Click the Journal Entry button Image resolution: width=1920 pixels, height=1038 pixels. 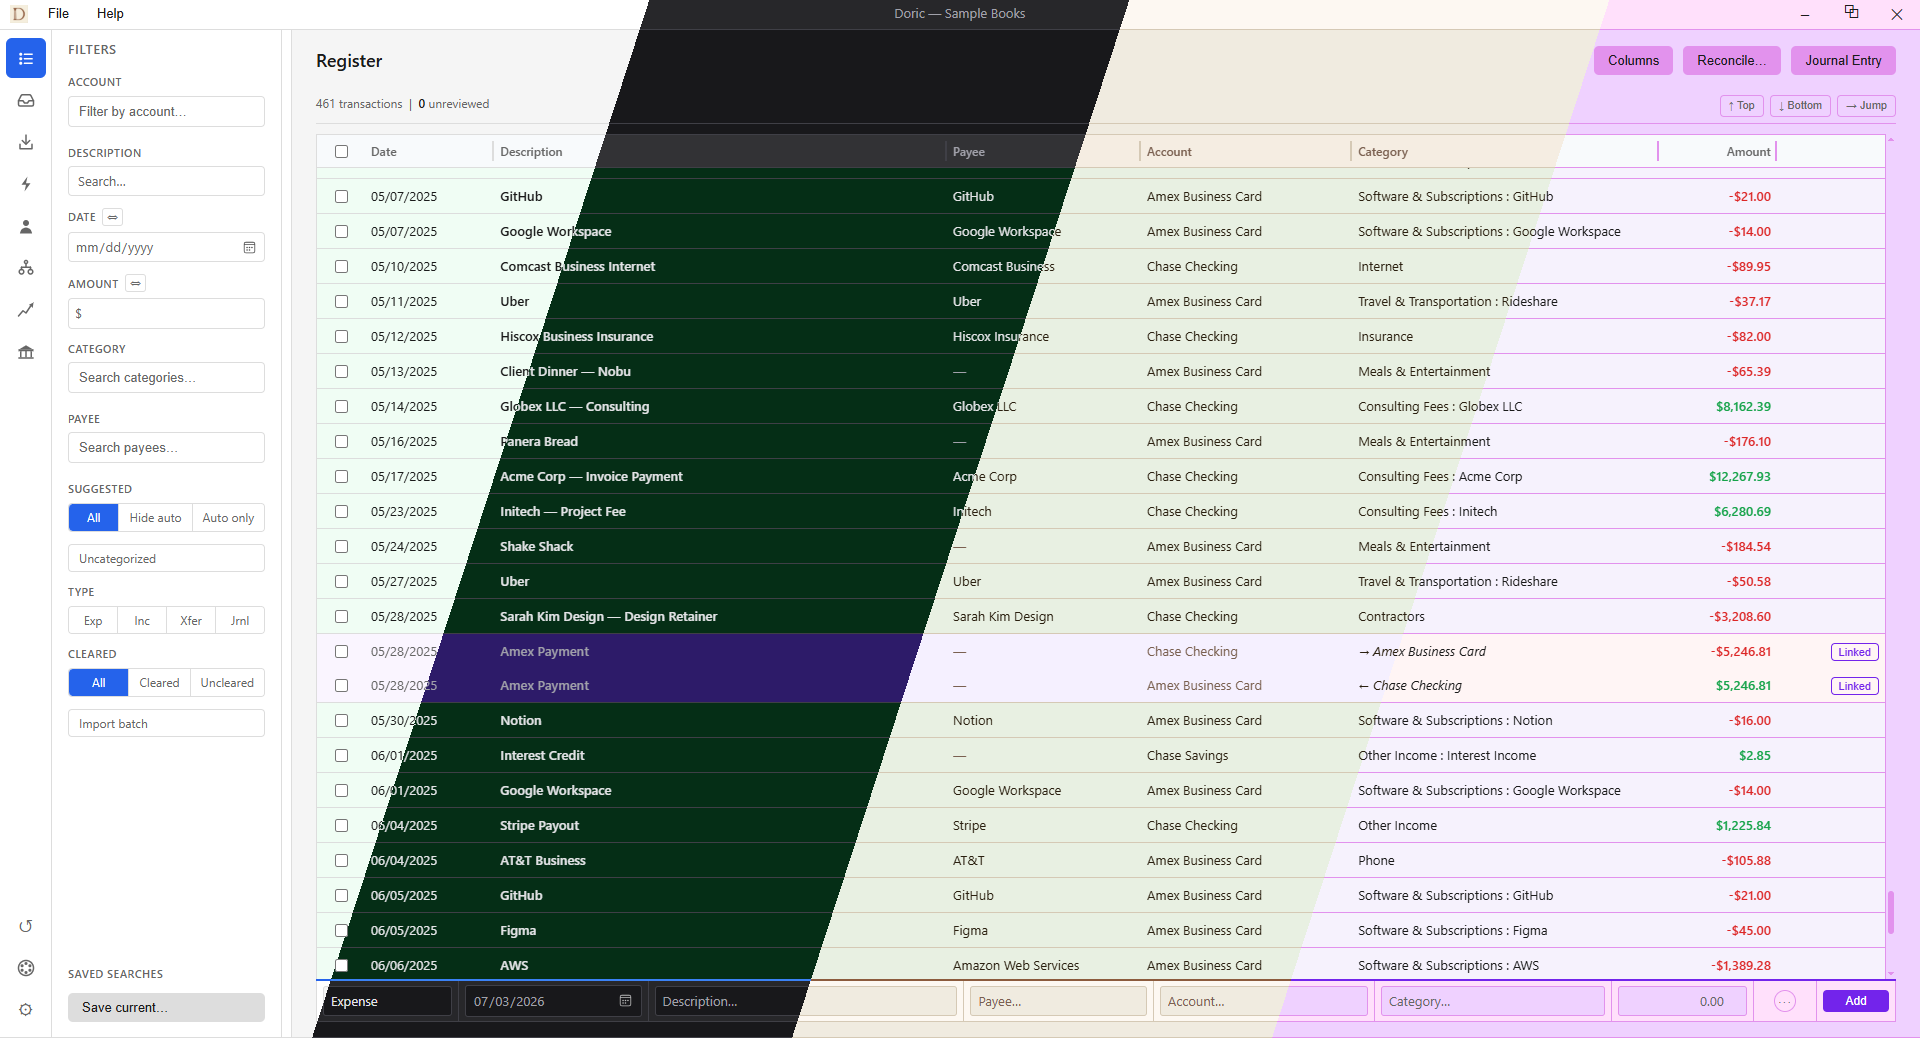tap(1843, 61)
